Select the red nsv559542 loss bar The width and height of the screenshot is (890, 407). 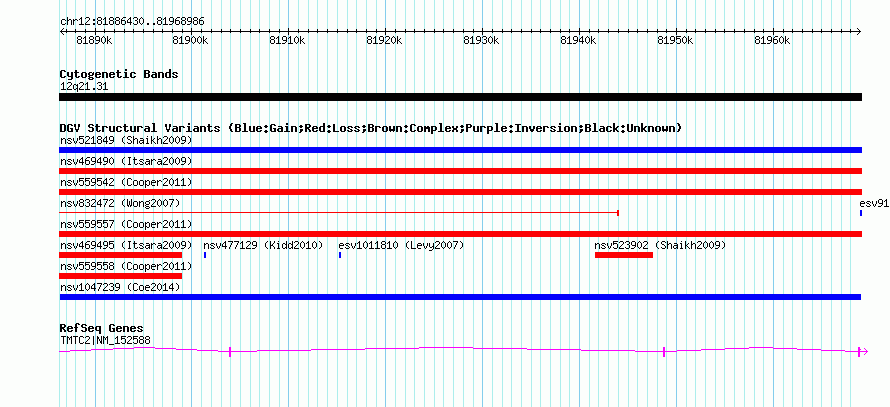pos(460,192)
